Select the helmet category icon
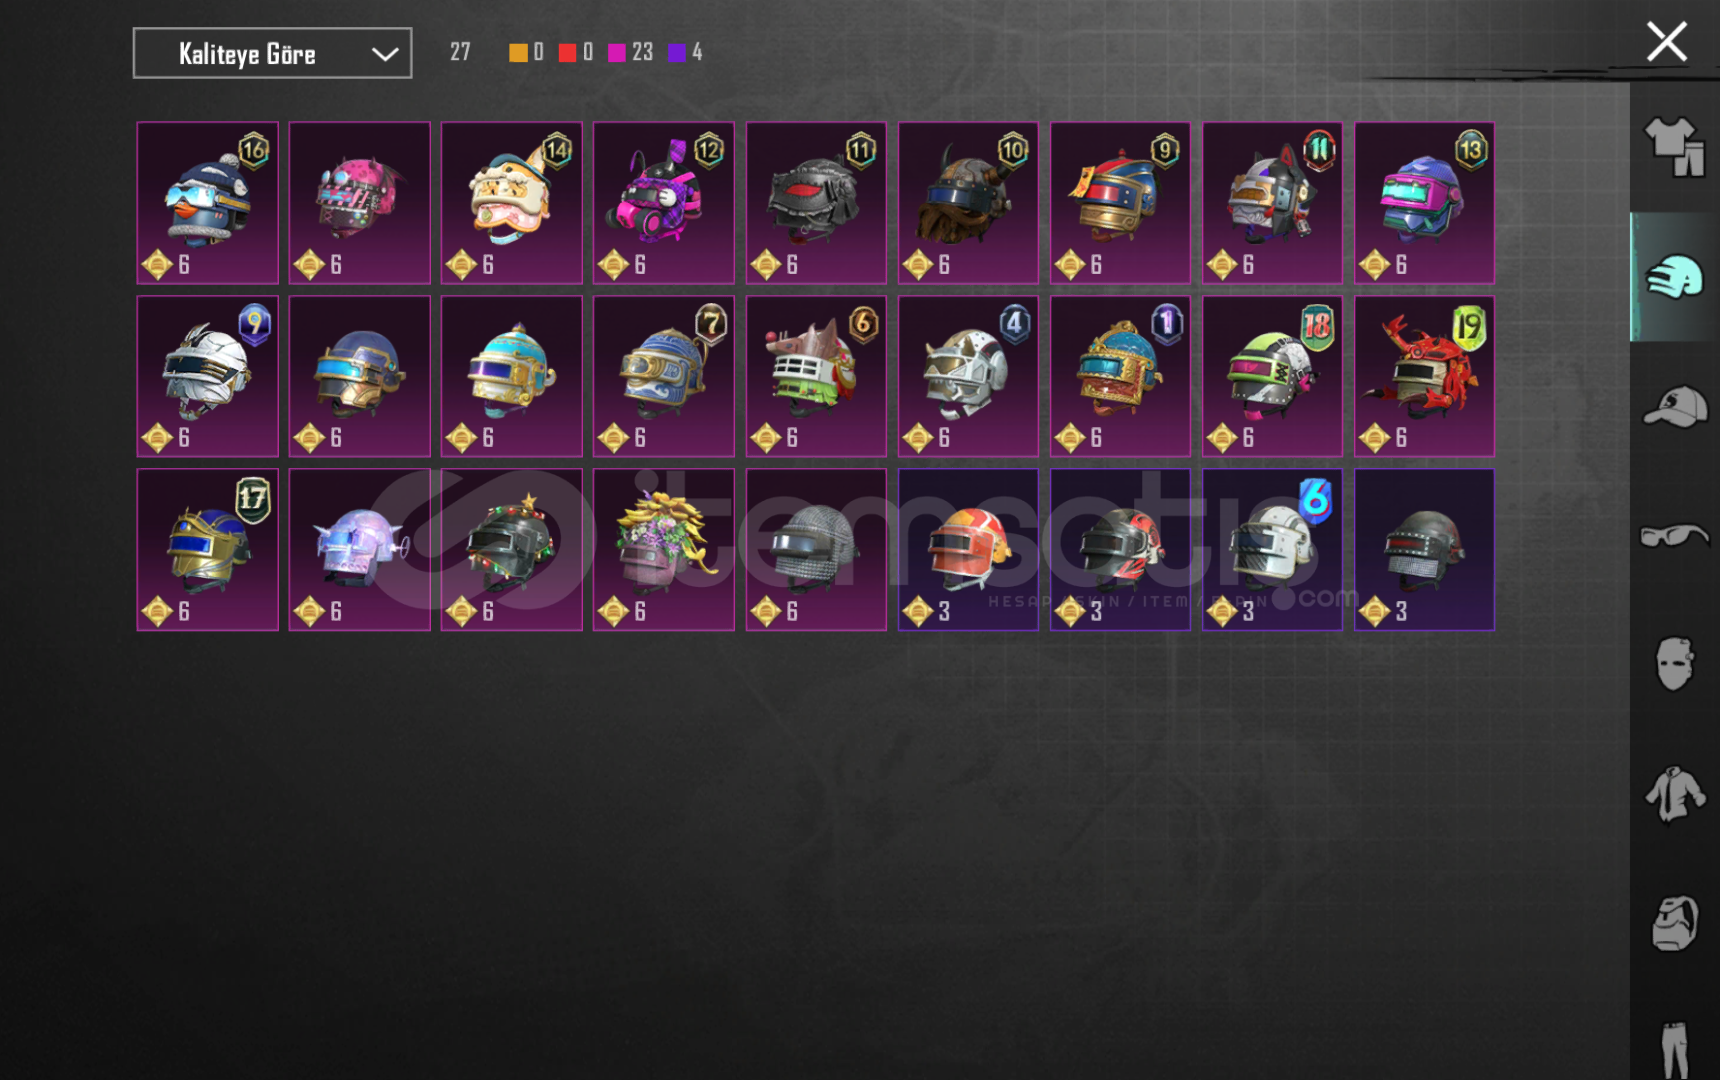1720x1080 pixels. (1675, 277)
